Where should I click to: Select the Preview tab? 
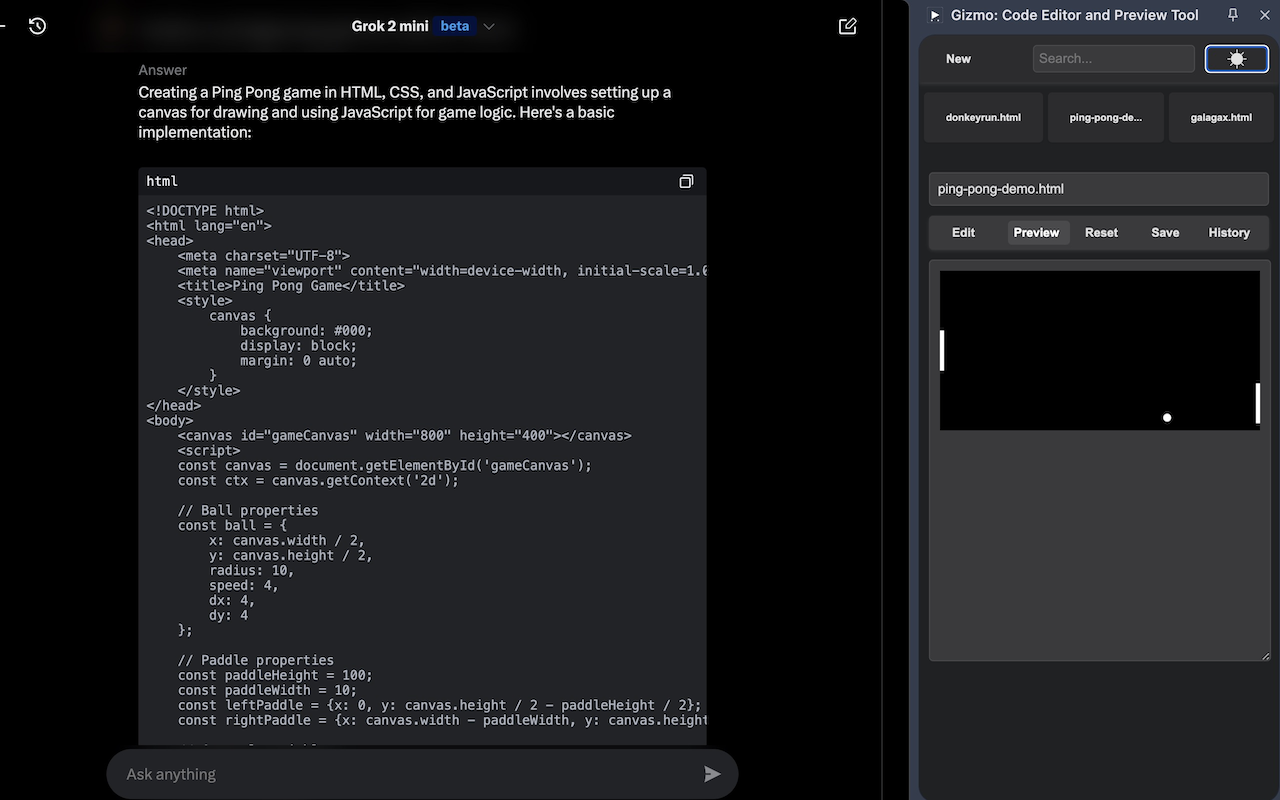(1037, 232)
